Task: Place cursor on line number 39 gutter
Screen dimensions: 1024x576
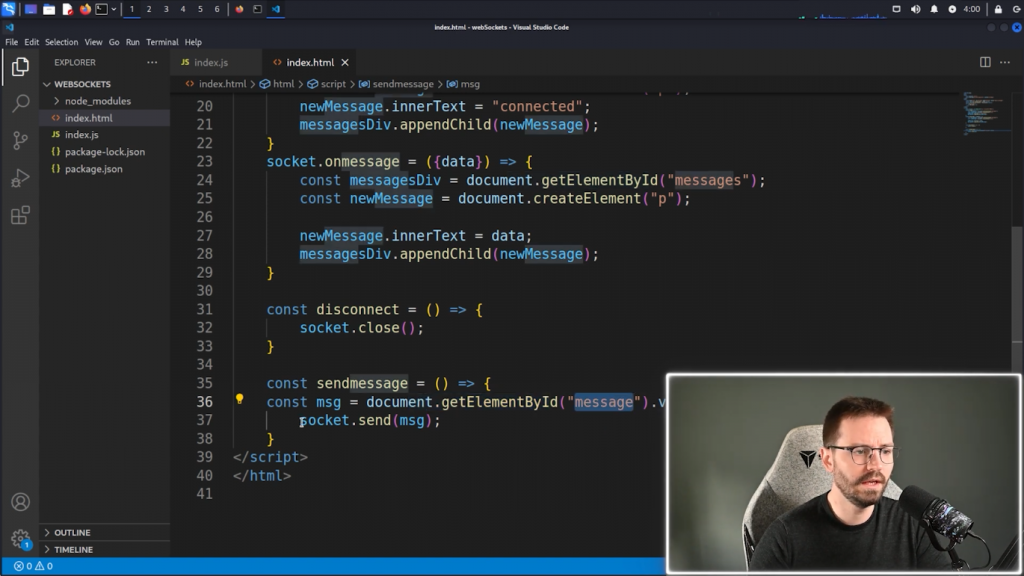Action: pyautogui.click(x=205, y=457)
